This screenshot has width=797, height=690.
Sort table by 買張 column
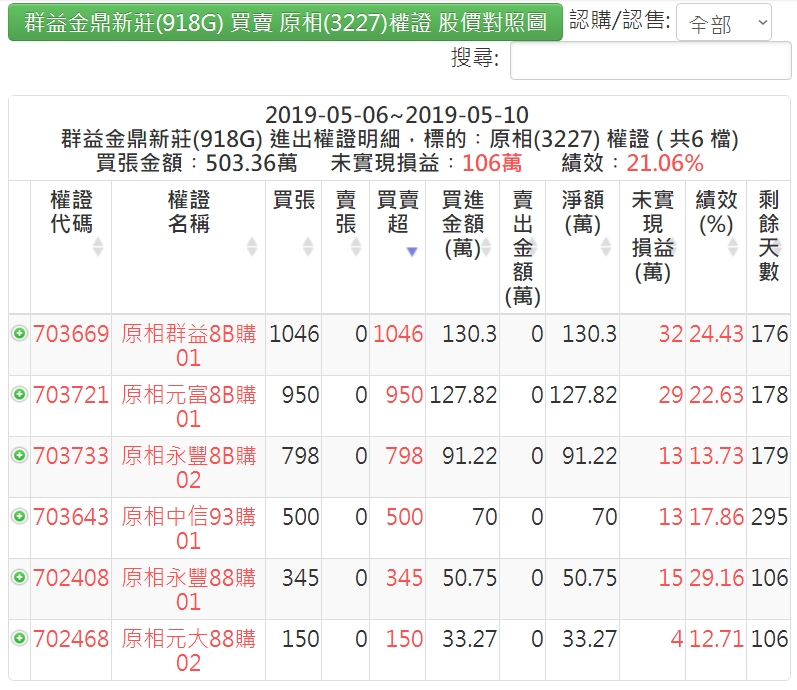[294, 212]
